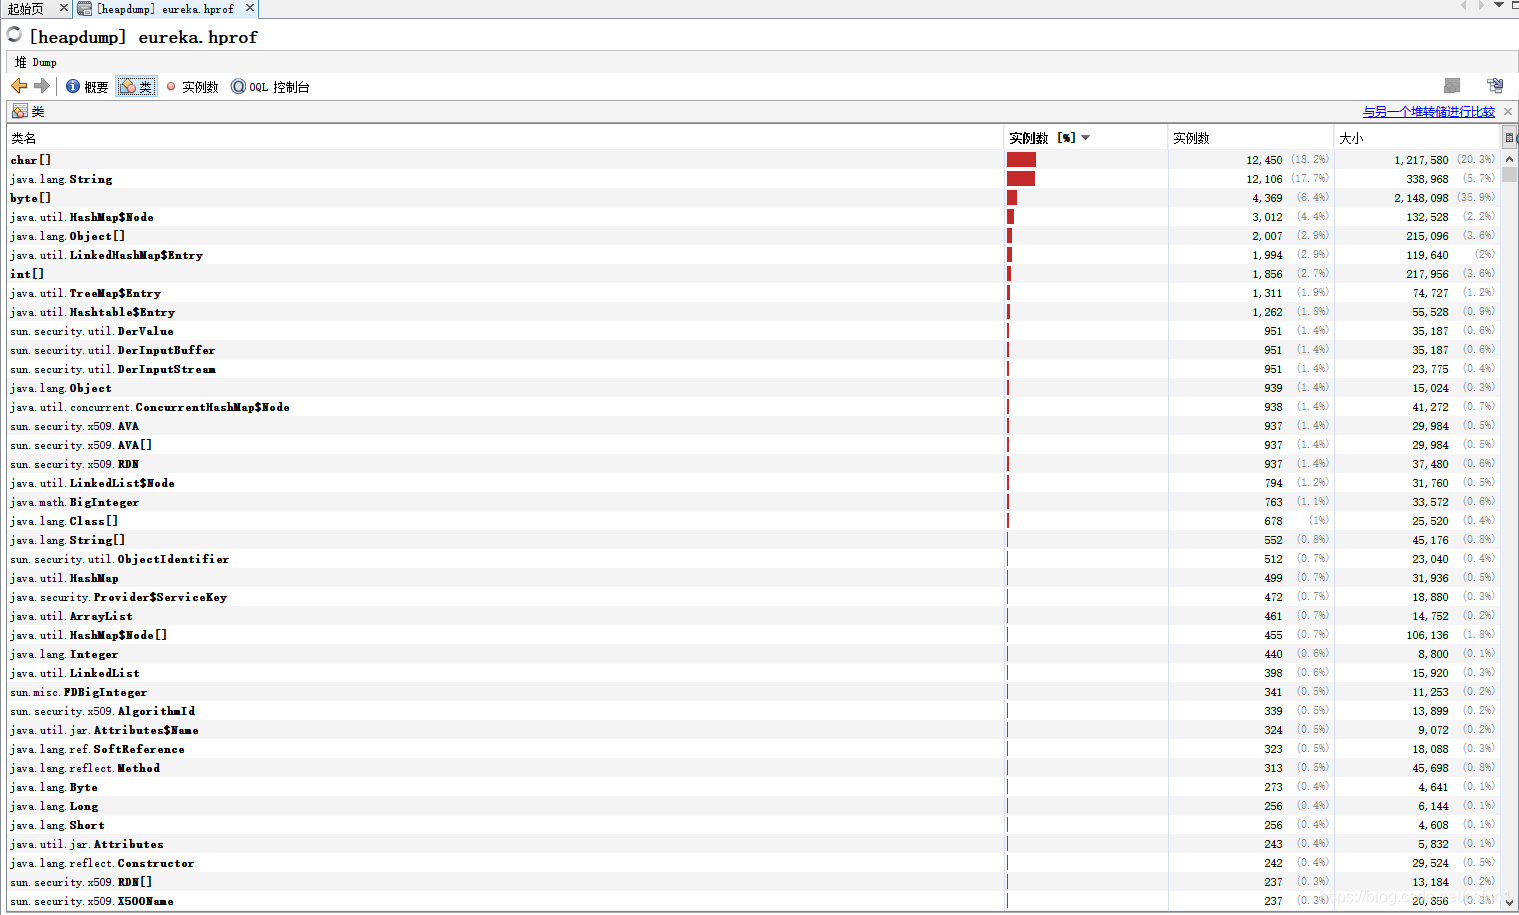Click the scrollbar up arrow
1519x915 pixels.
1509,159
